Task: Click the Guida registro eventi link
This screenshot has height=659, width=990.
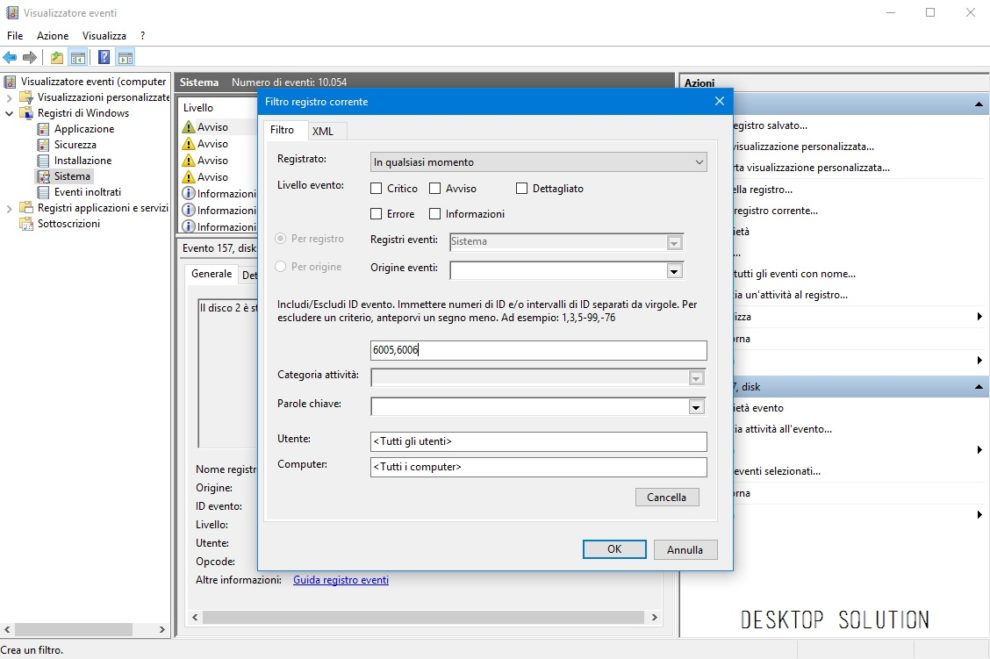Action: tap(340, 580)
